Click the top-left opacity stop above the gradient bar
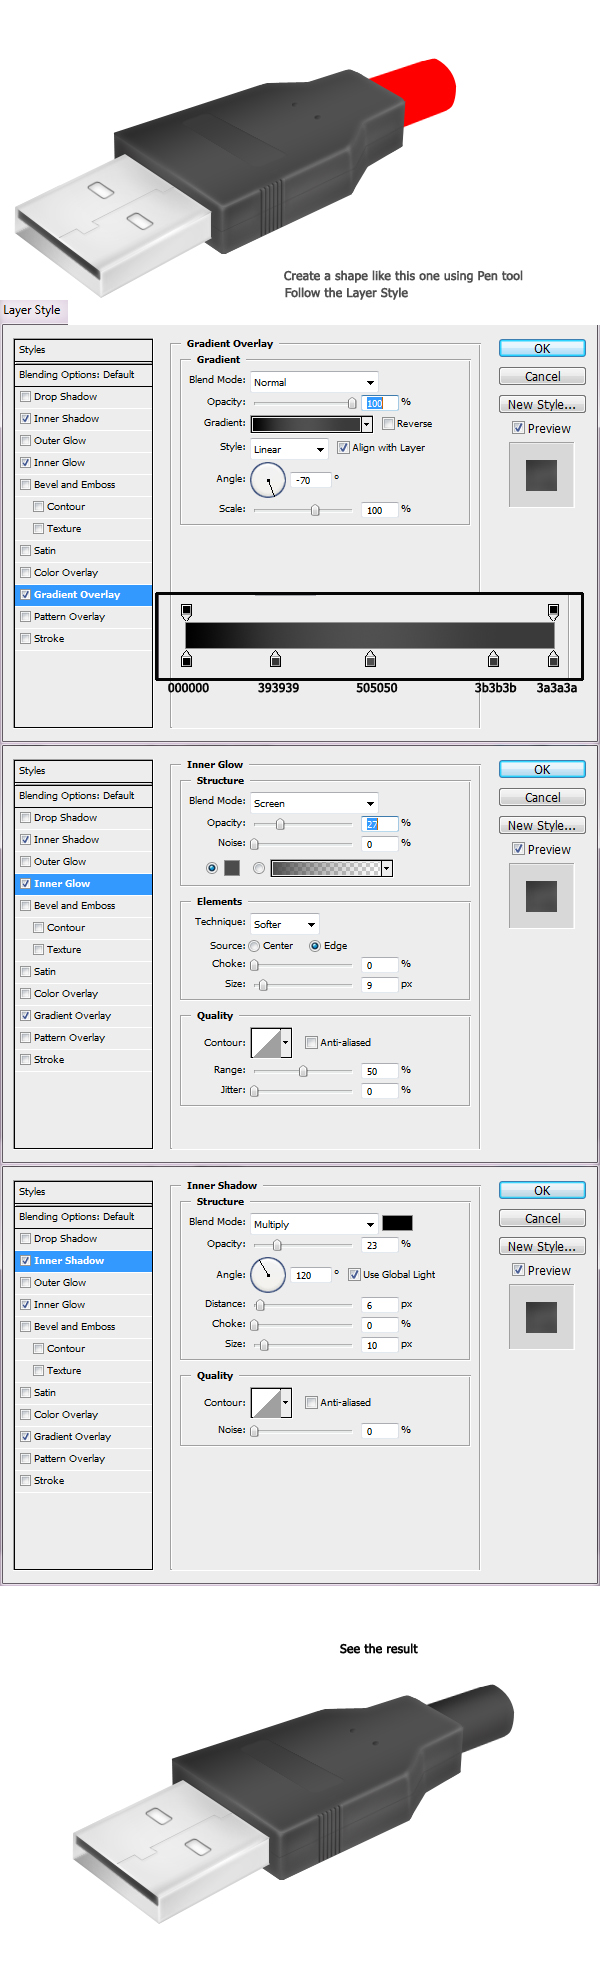The width and height of the screenshot is (600, 1982). pyautogui.click(x=186, y=610)
